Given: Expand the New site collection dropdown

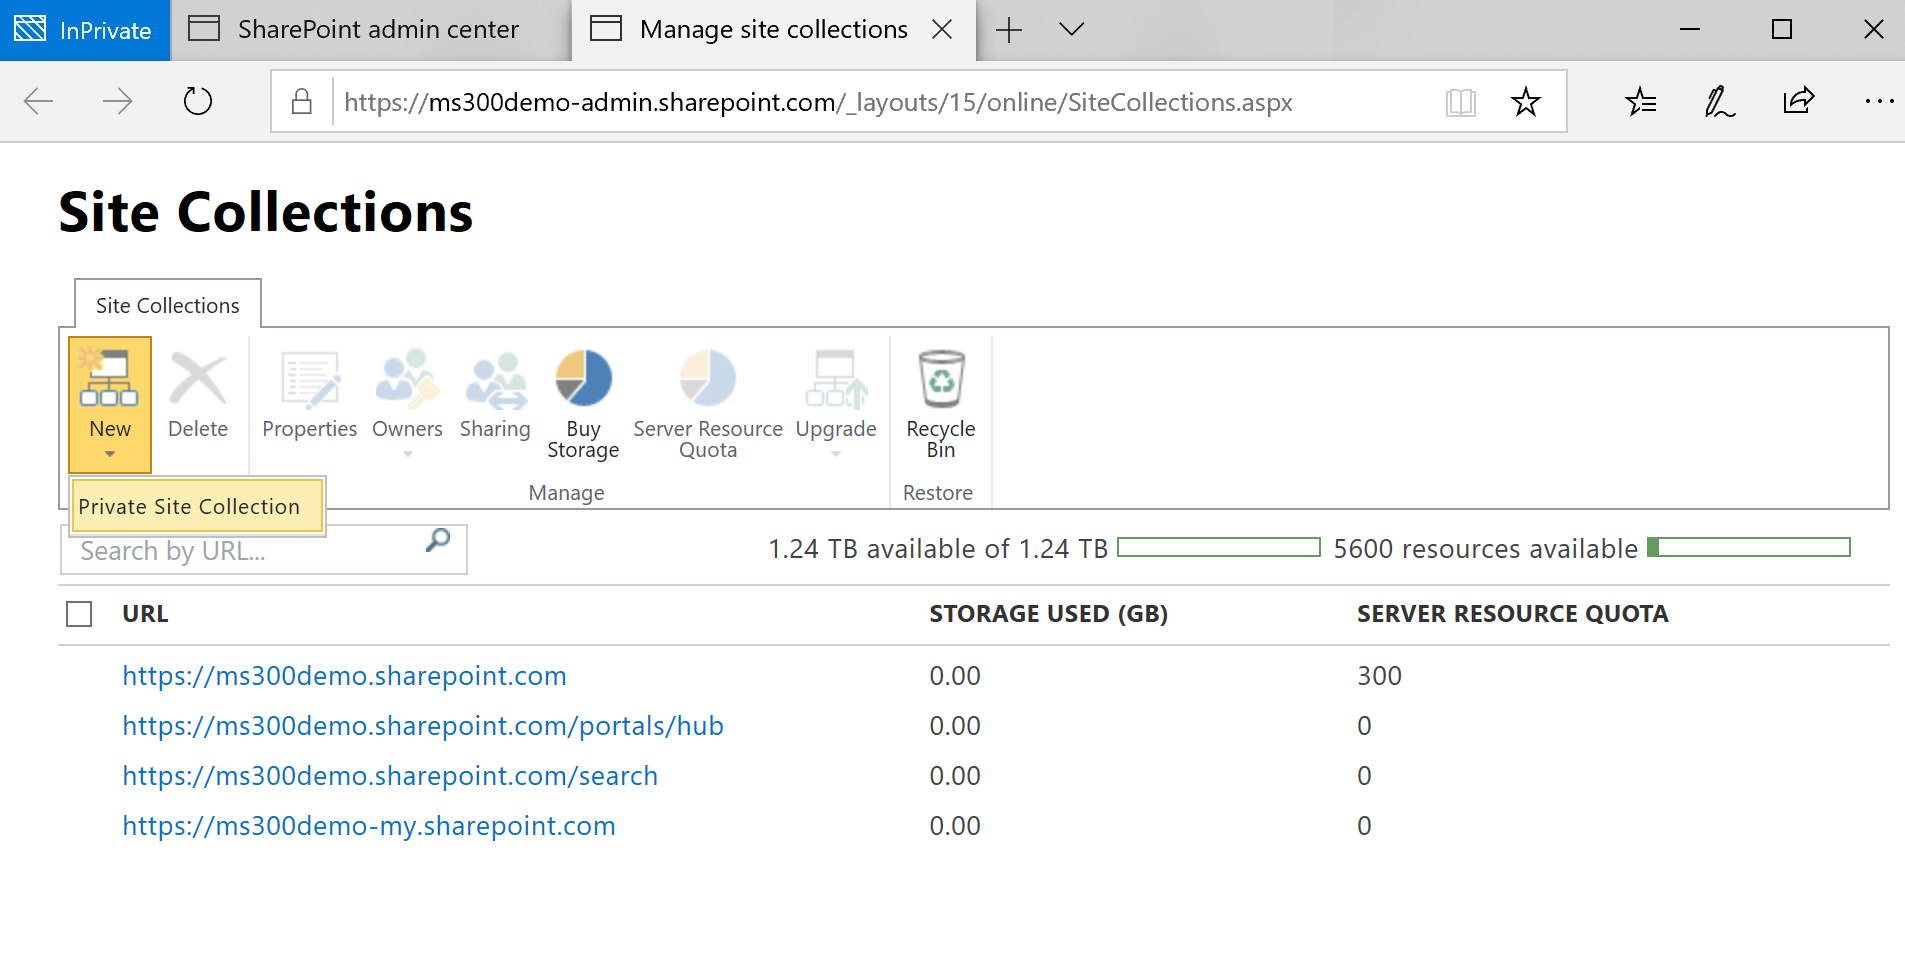Looking at the screenshot, I should click(110, 453).
